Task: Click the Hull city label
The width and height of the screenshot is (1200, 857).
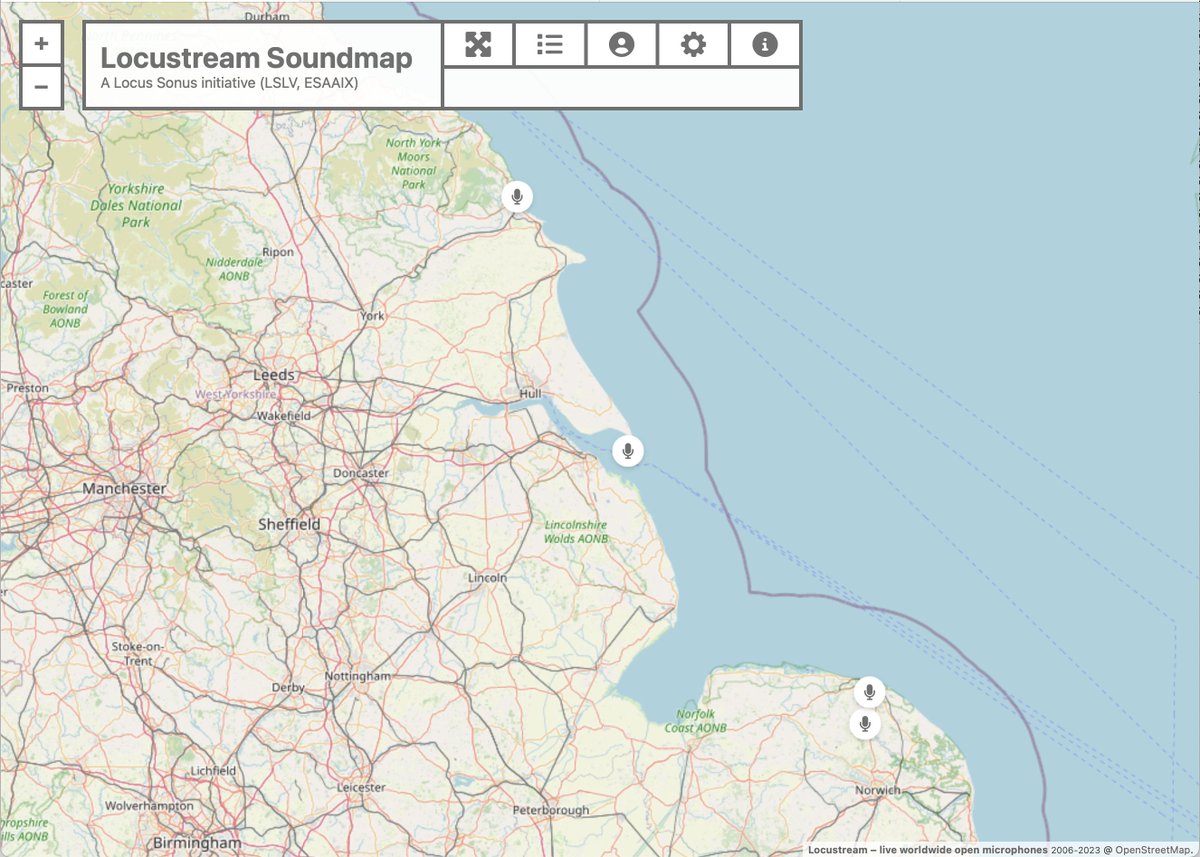Action: [530, 394]
